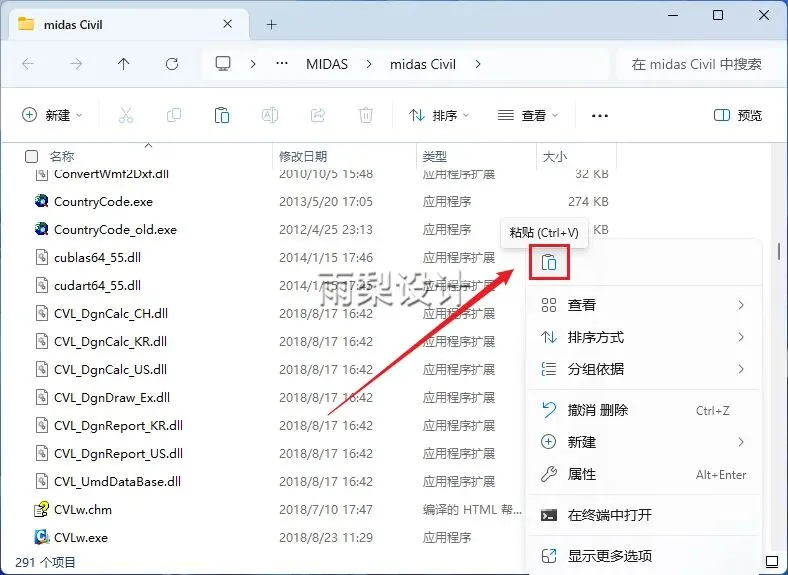
Task: Click the cudart64_55.dll file icon
Action: pos(41,285)
